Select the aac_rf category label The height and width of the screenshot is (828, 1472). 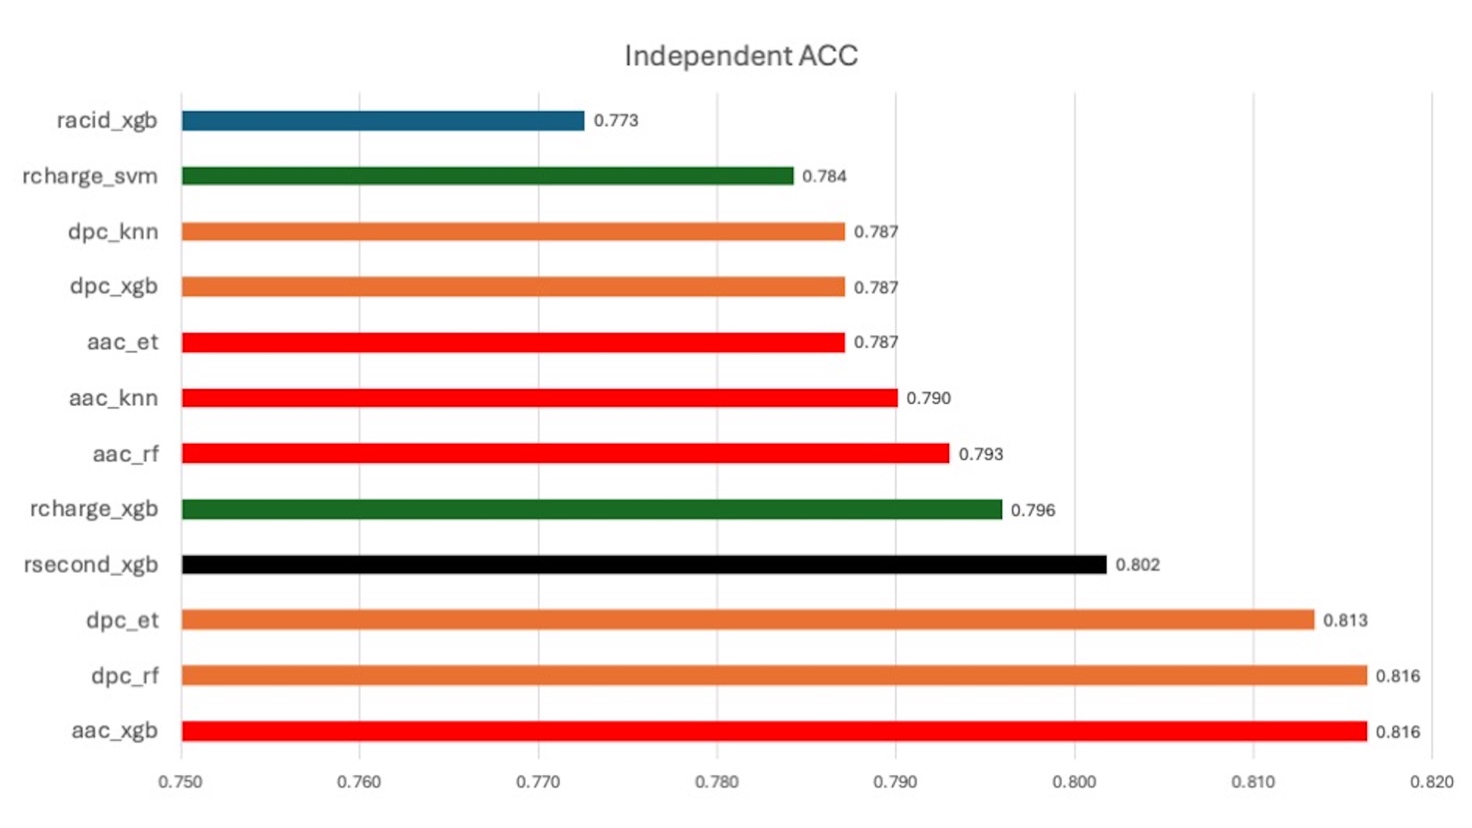click(125, 454)
